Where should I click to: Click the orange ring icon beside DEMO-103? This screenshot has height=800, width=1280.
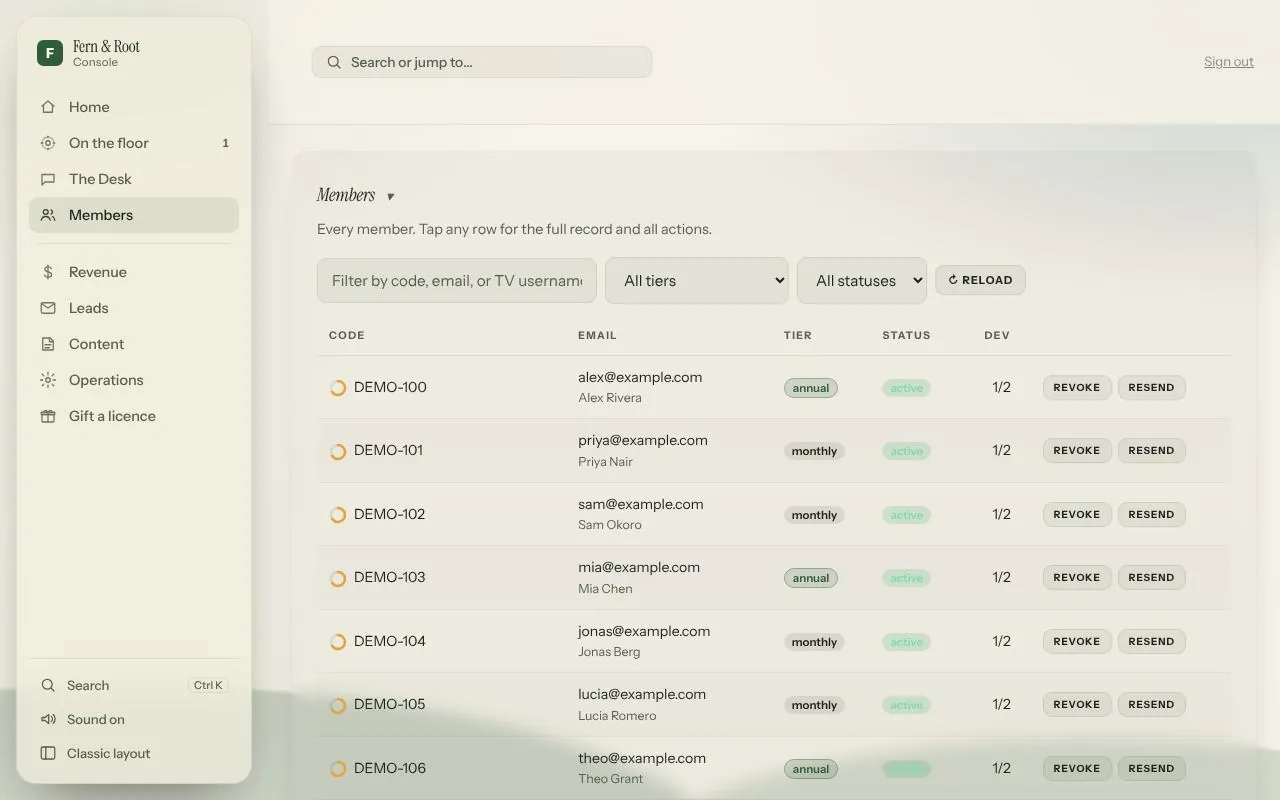[338, 578]
